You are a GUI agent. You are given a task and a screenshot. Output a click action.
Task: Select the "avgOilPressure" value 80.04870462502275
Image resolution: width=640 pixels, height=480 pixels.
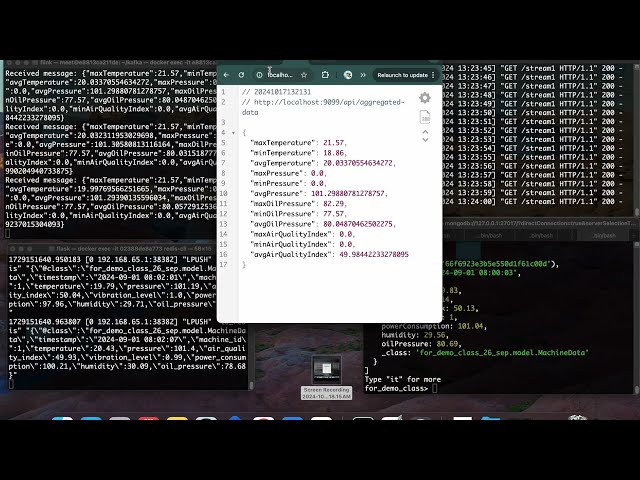point(358,224)
